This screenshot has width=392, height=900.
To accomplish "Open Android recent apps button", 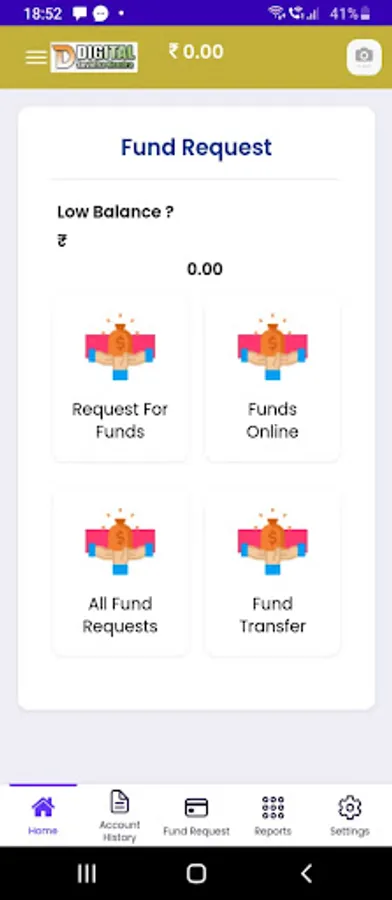I will [87, 874].
